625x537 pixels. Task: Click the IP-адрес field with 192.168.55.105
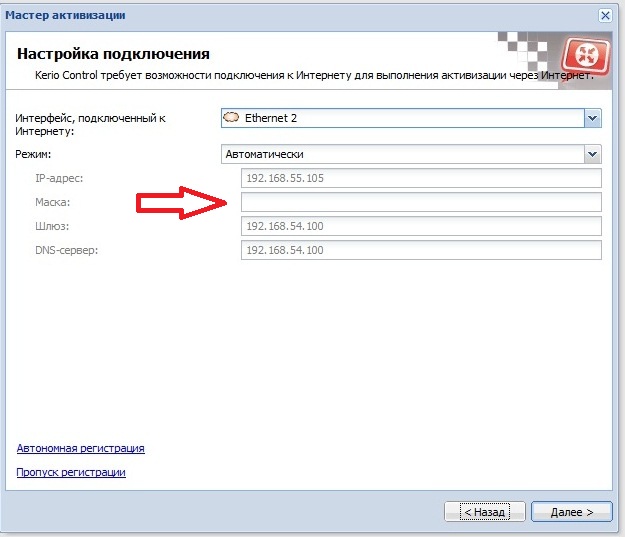click(420, 178)
